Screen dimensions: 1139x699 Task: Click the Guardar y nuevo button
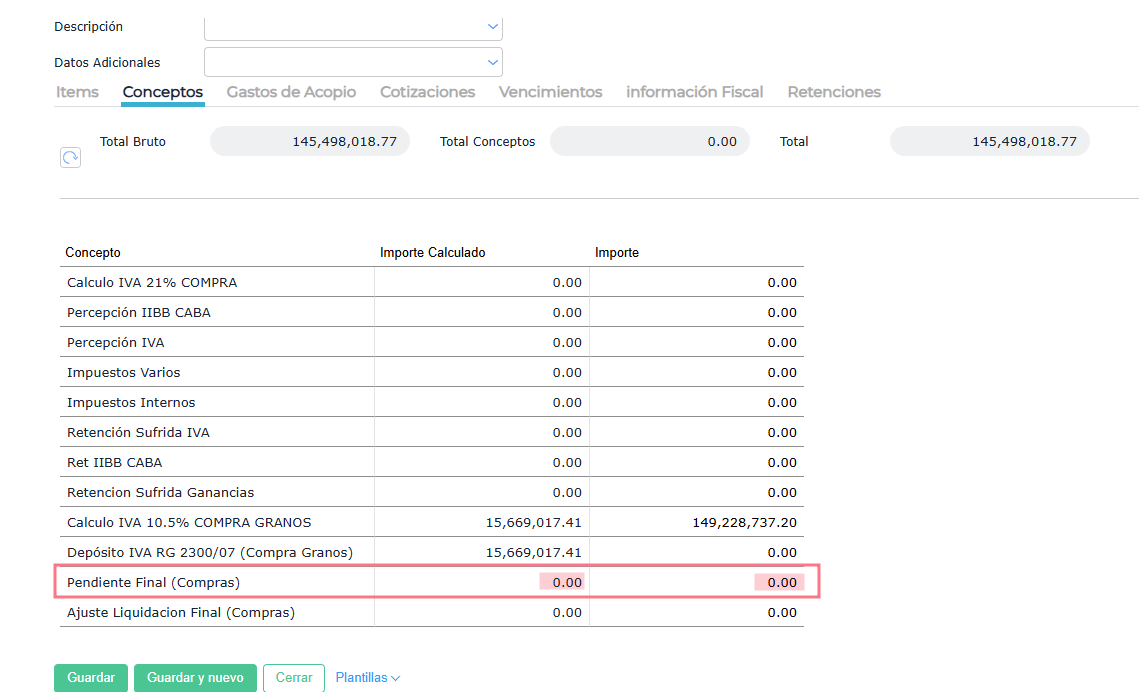point(195,678)
